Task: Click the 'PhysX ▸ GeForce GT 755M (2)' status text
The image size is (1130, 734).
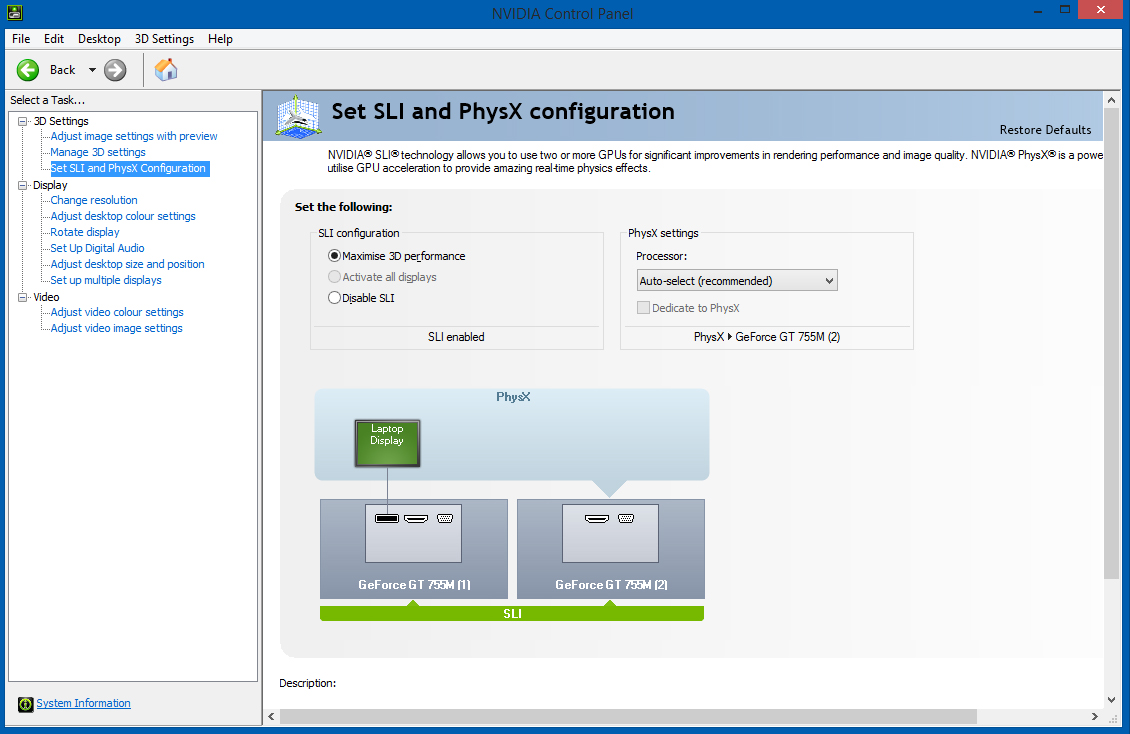Action: coord(767,336)
